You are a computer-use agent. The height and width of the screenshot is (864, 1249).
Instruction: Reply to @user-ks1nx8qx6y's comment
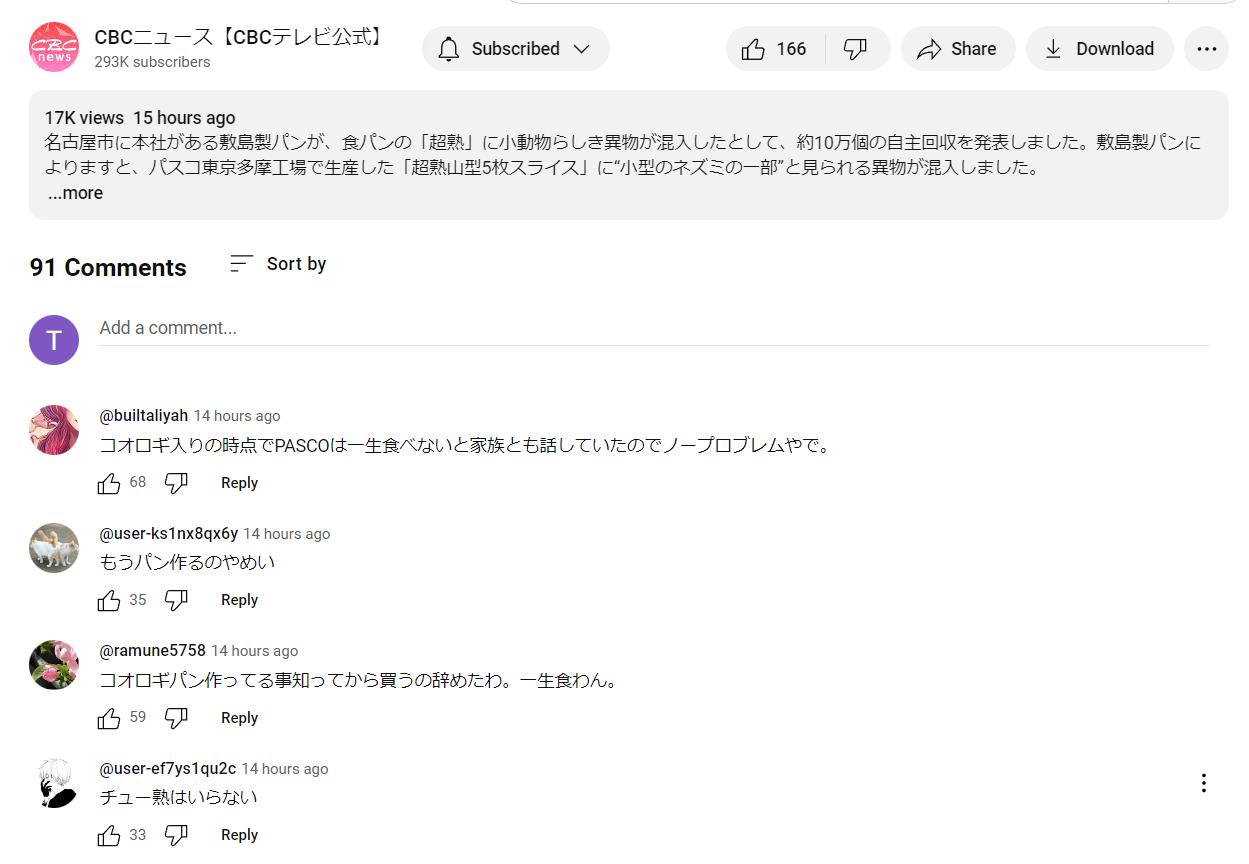[x=239, y=600]
